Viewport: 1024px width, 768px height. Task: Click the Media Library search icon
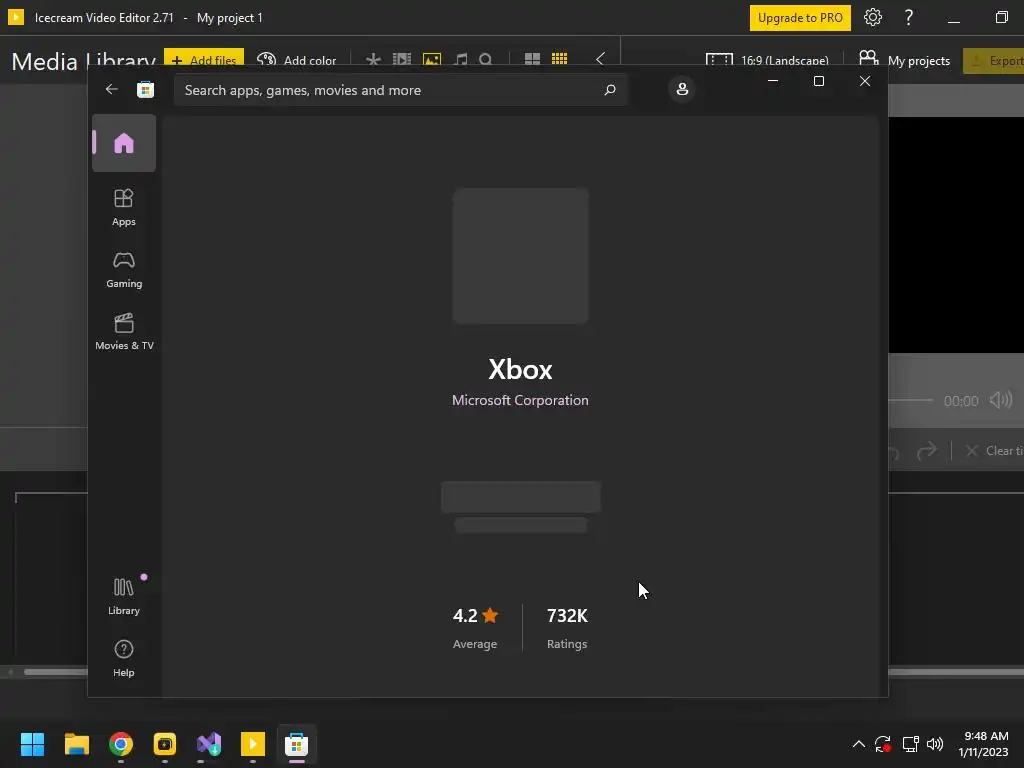pos(485,60)
